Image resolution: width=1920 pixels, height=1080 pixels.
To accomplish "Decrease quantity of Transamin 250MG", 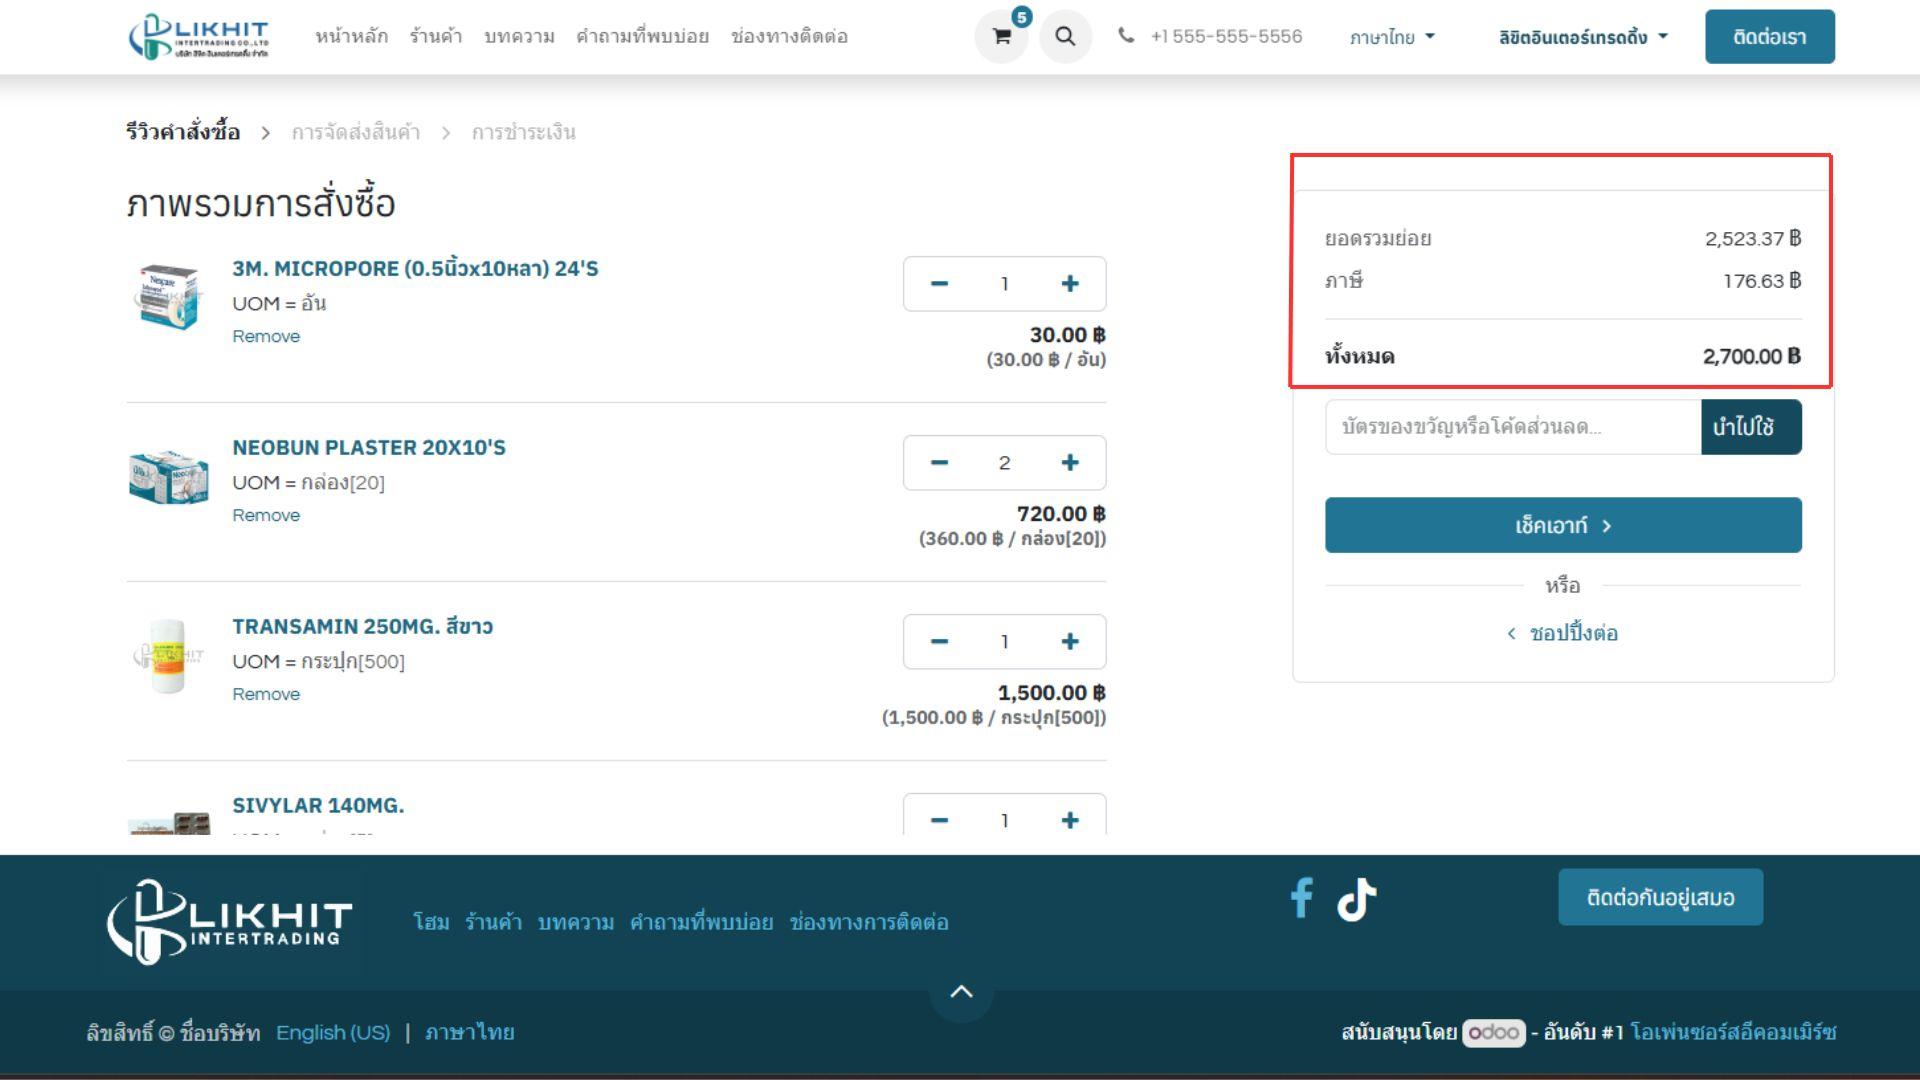I will point(938,642).
